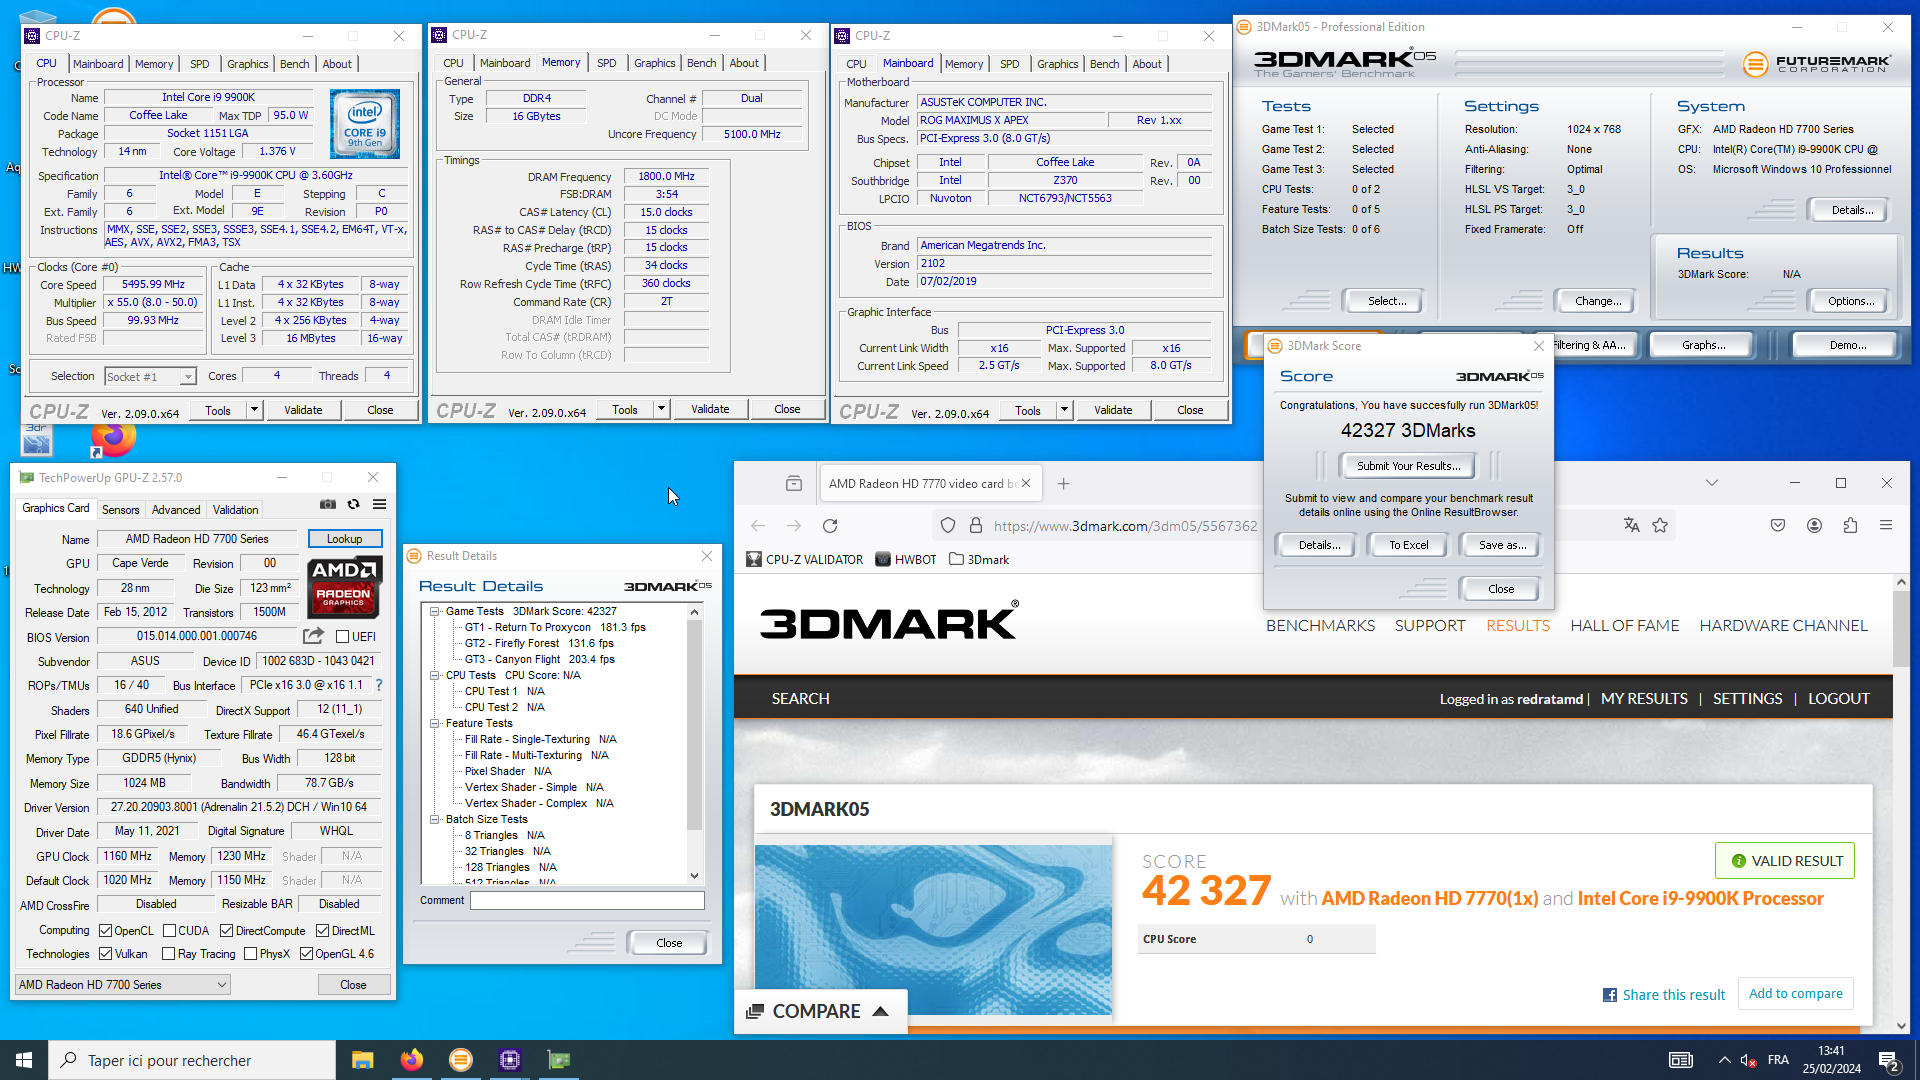Open the SPD tab in Memory CPU-Z window
The width and height of the screenshot is (1920, 1080).
tap(607, 63)
